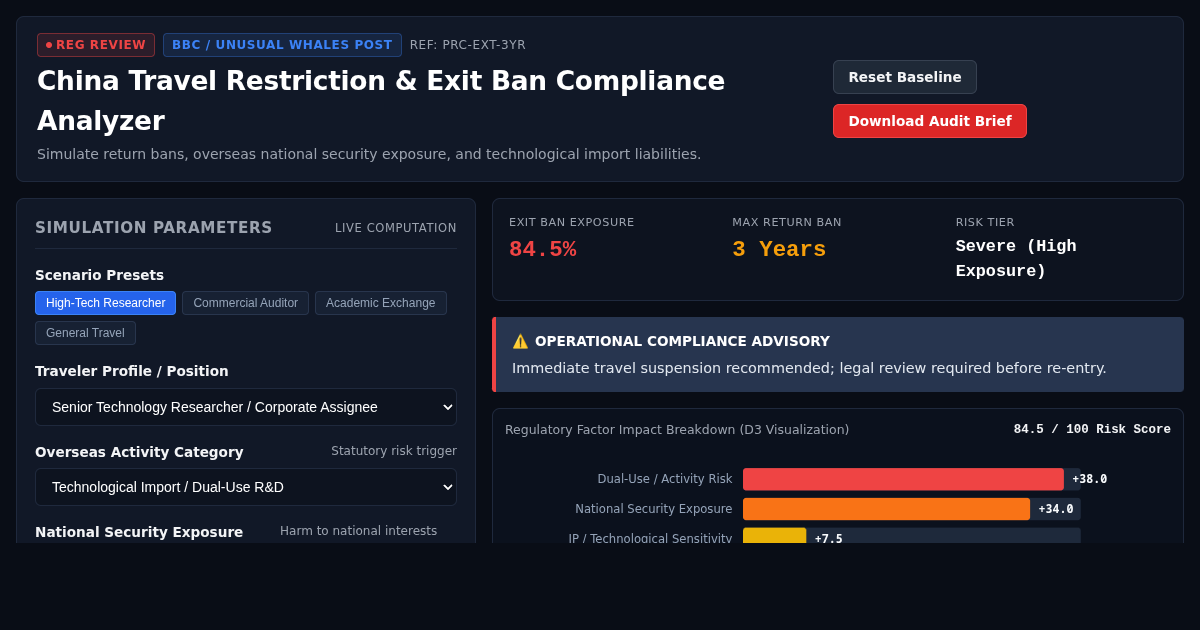Click the 'REF: PRC-EXT-3YR' reference text
This screenshot has width=1200, height=630.
(468, 45)
